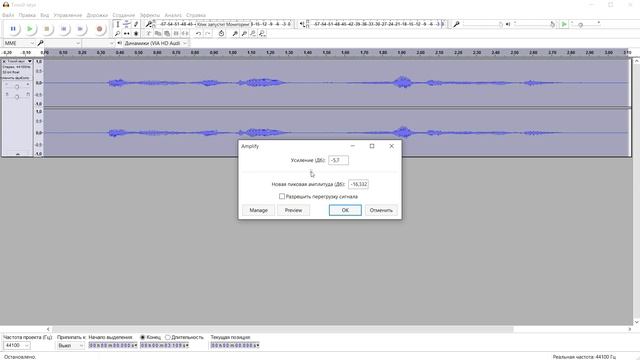640x360 pixels.
Task: Click the green Play-at-speed button
Action: 564,24
